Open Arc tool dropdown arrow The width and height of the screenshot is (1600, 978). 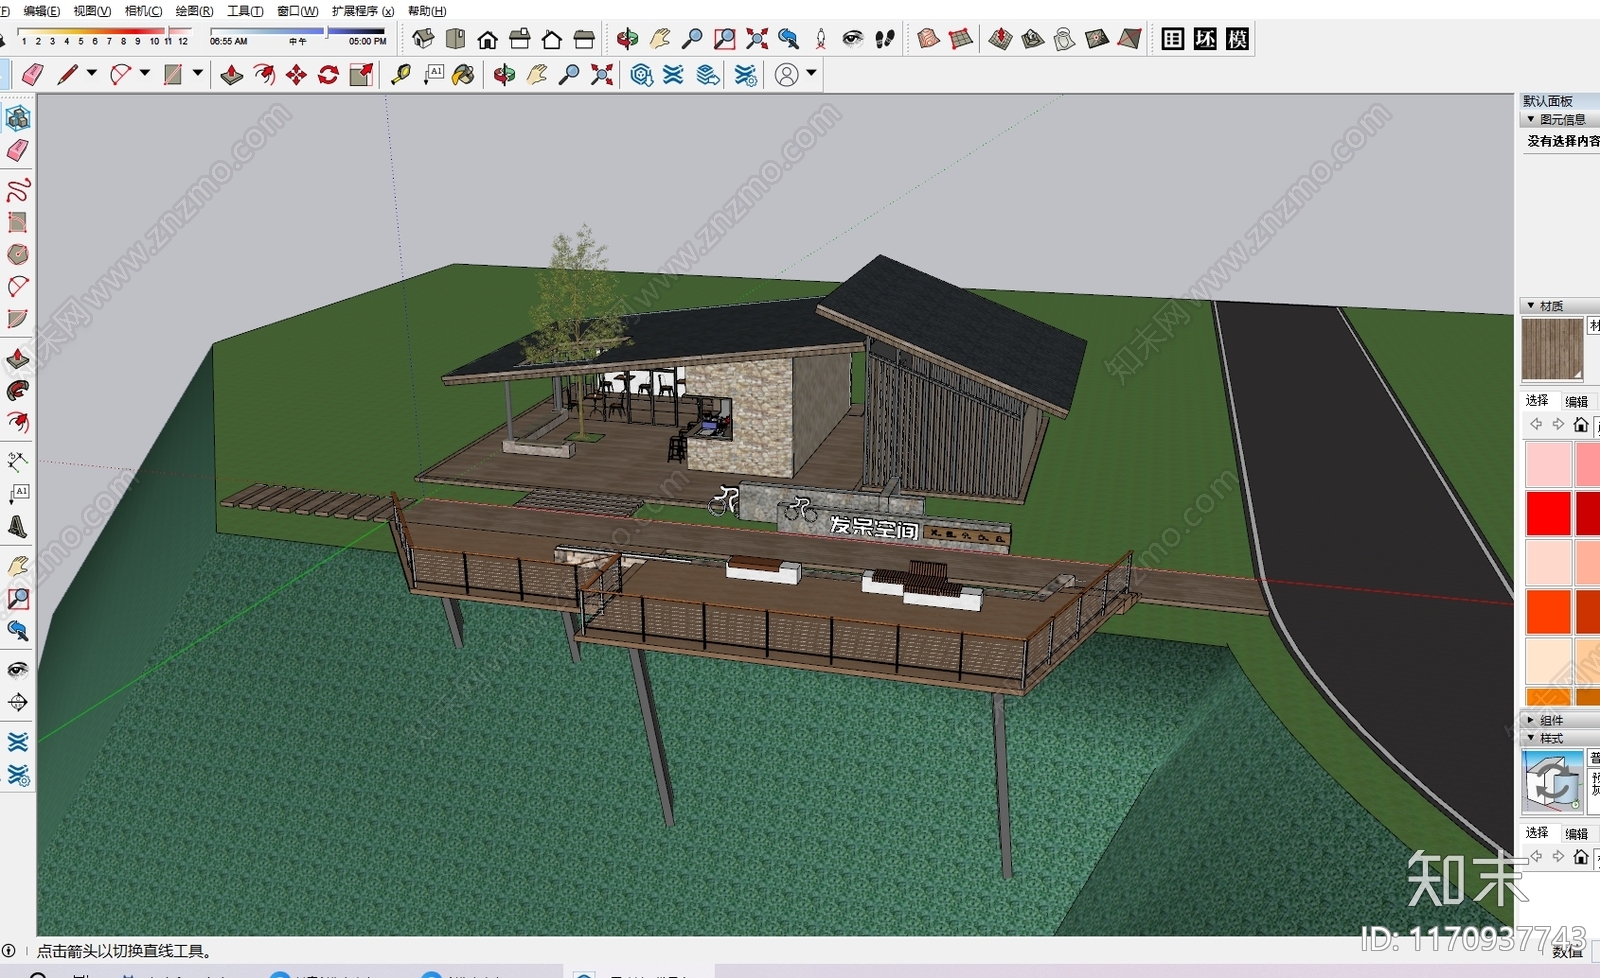point(145,73)
